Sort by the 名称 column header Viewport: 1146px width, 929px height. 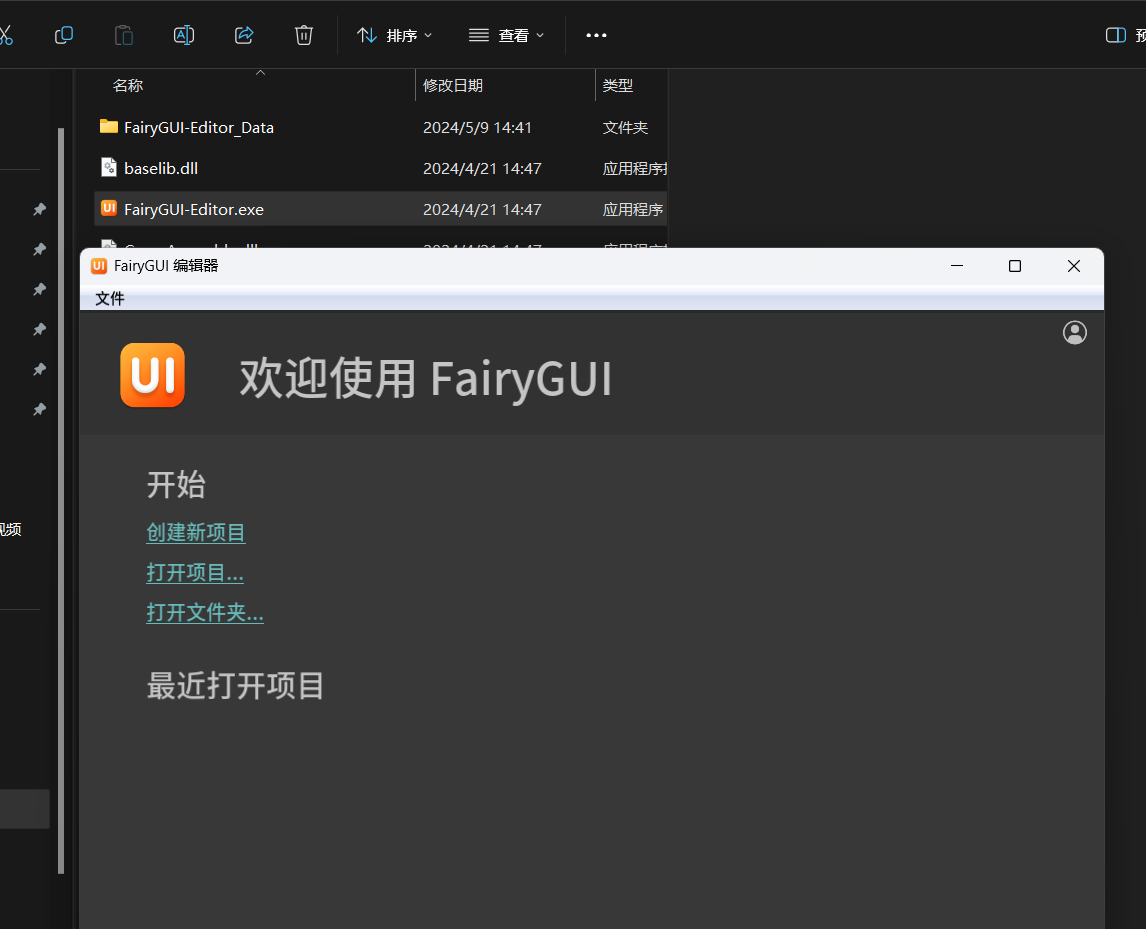pos(128,85)
